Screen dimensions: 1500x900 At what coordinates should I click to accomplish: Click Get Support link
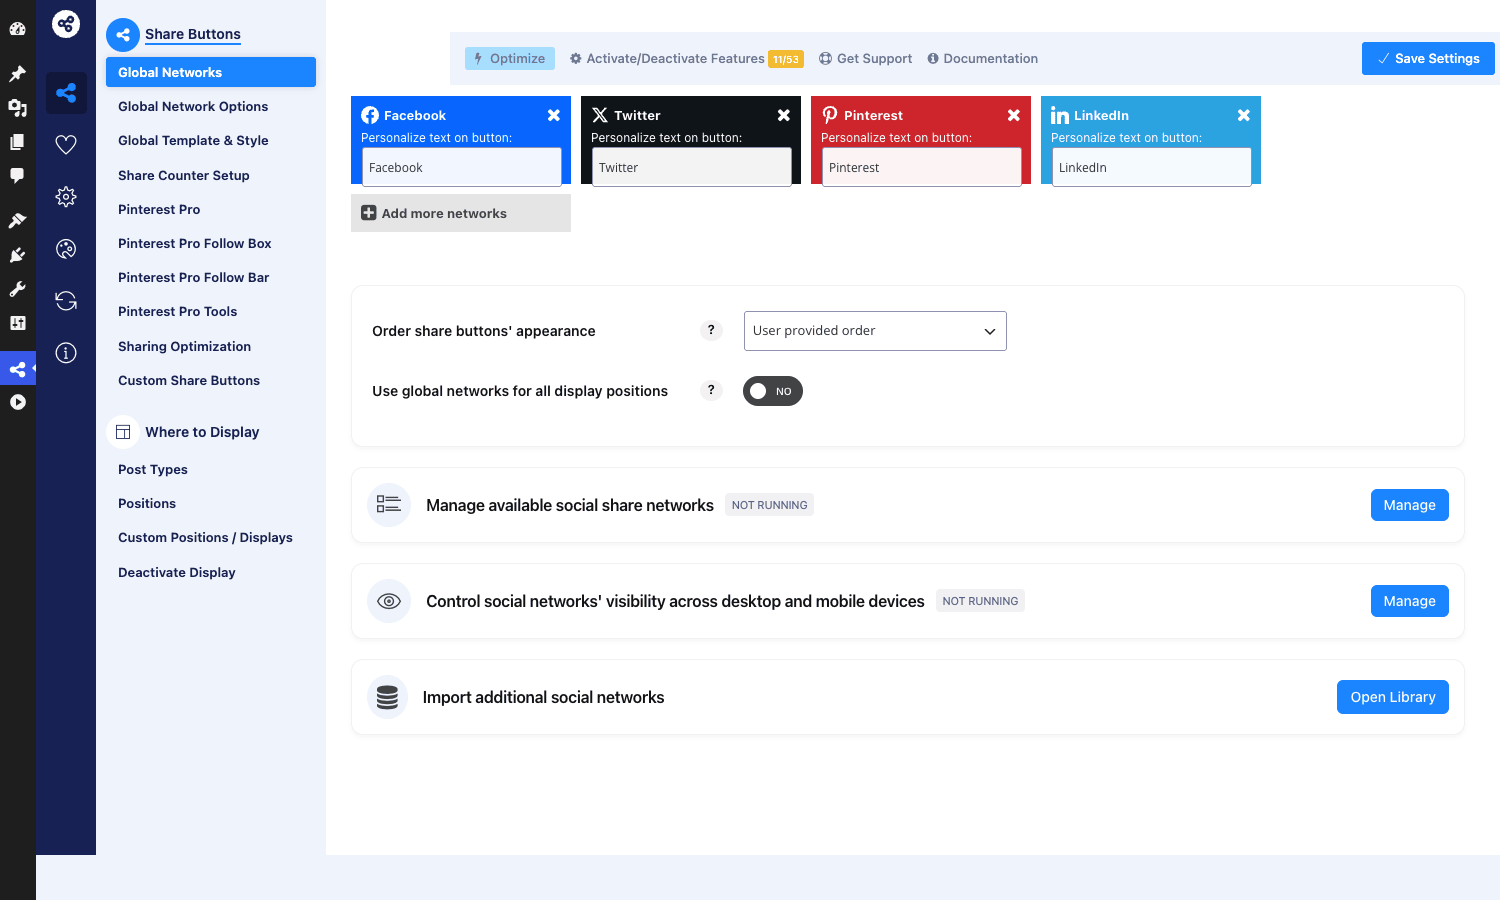coord(866,58)
